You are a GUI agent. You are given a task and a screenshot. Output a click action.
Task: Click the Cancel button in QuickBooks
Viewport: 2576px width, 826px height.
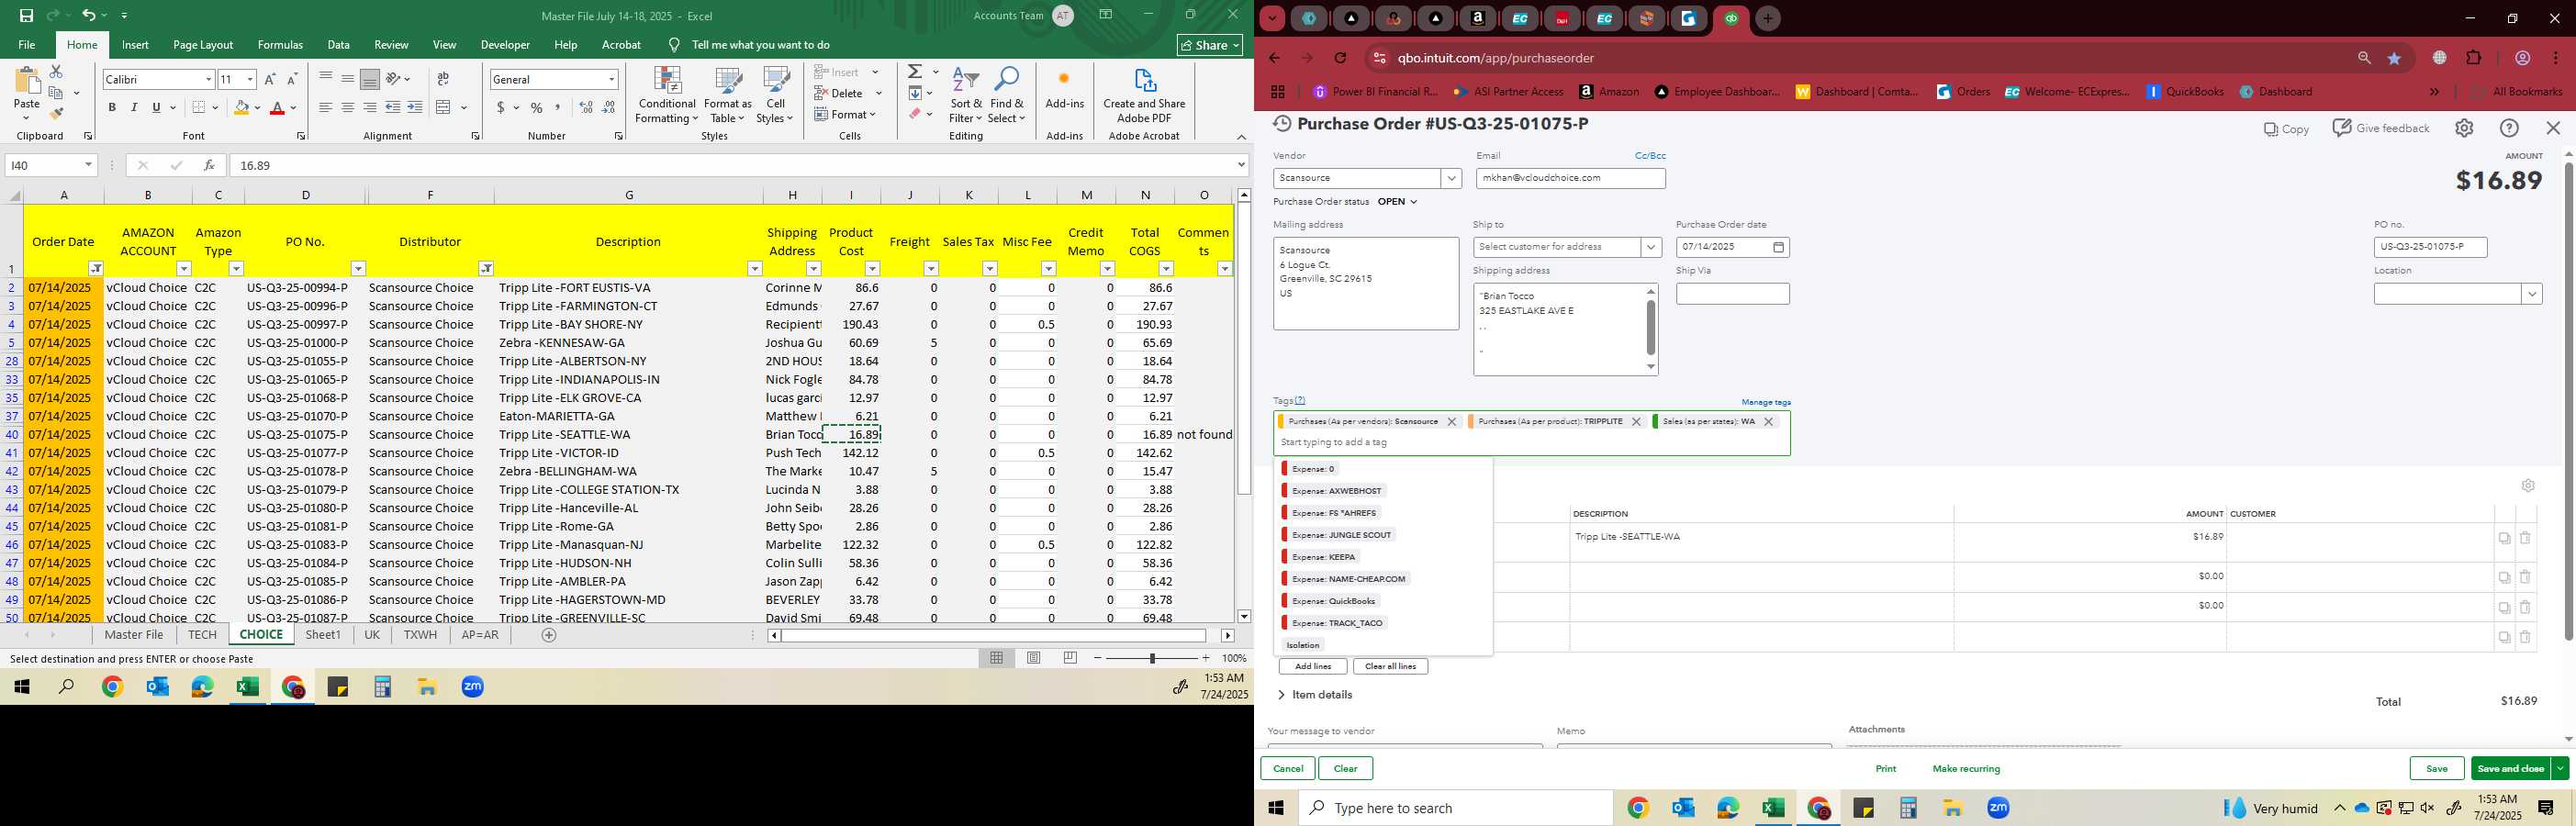point(1287,768)
